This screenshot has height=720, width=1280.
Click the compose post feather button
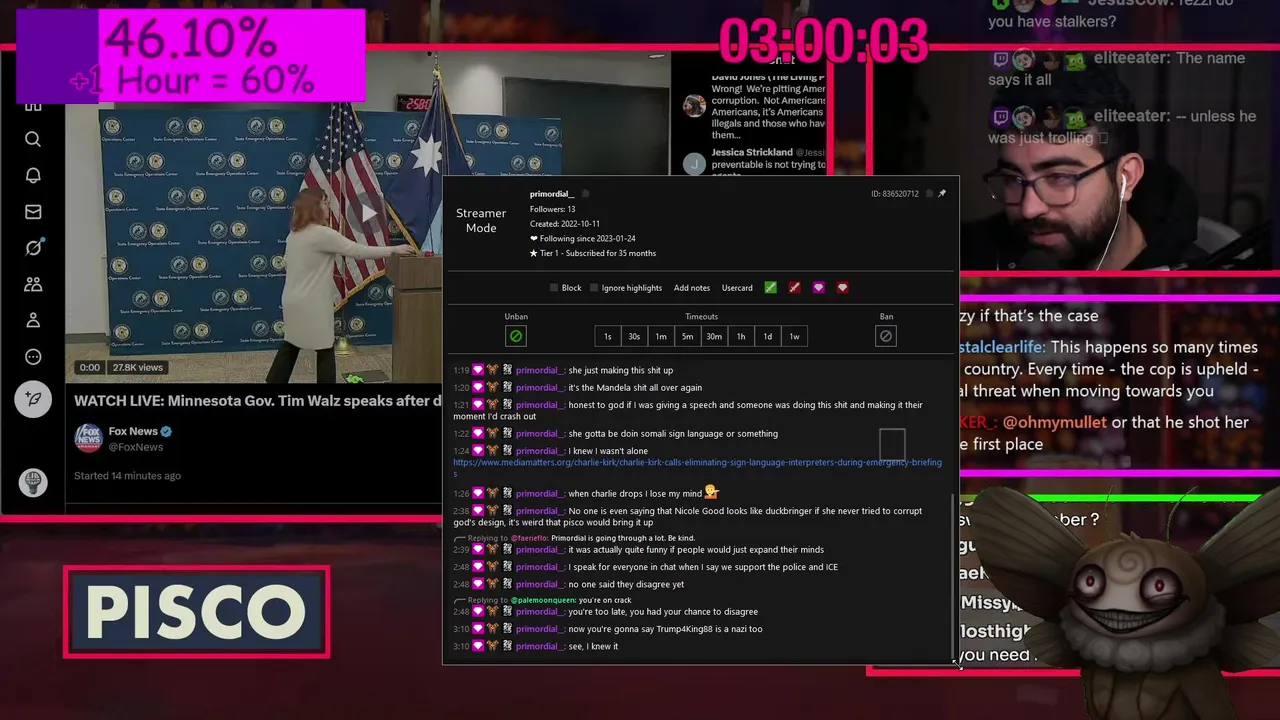(33, 399)
